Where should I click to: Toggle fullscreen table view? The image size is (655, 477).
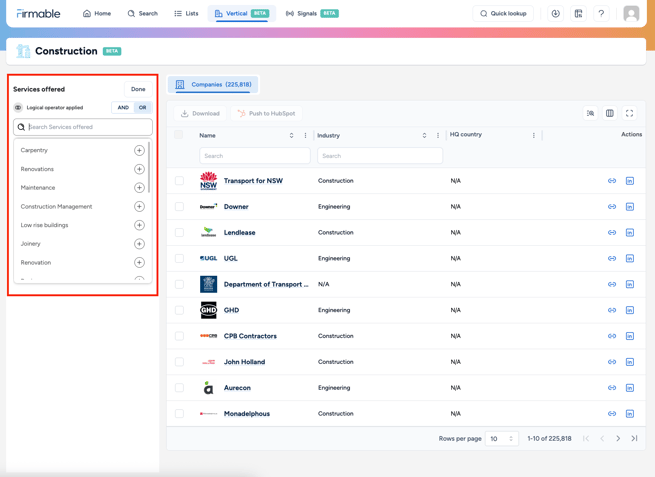[630, 113]
